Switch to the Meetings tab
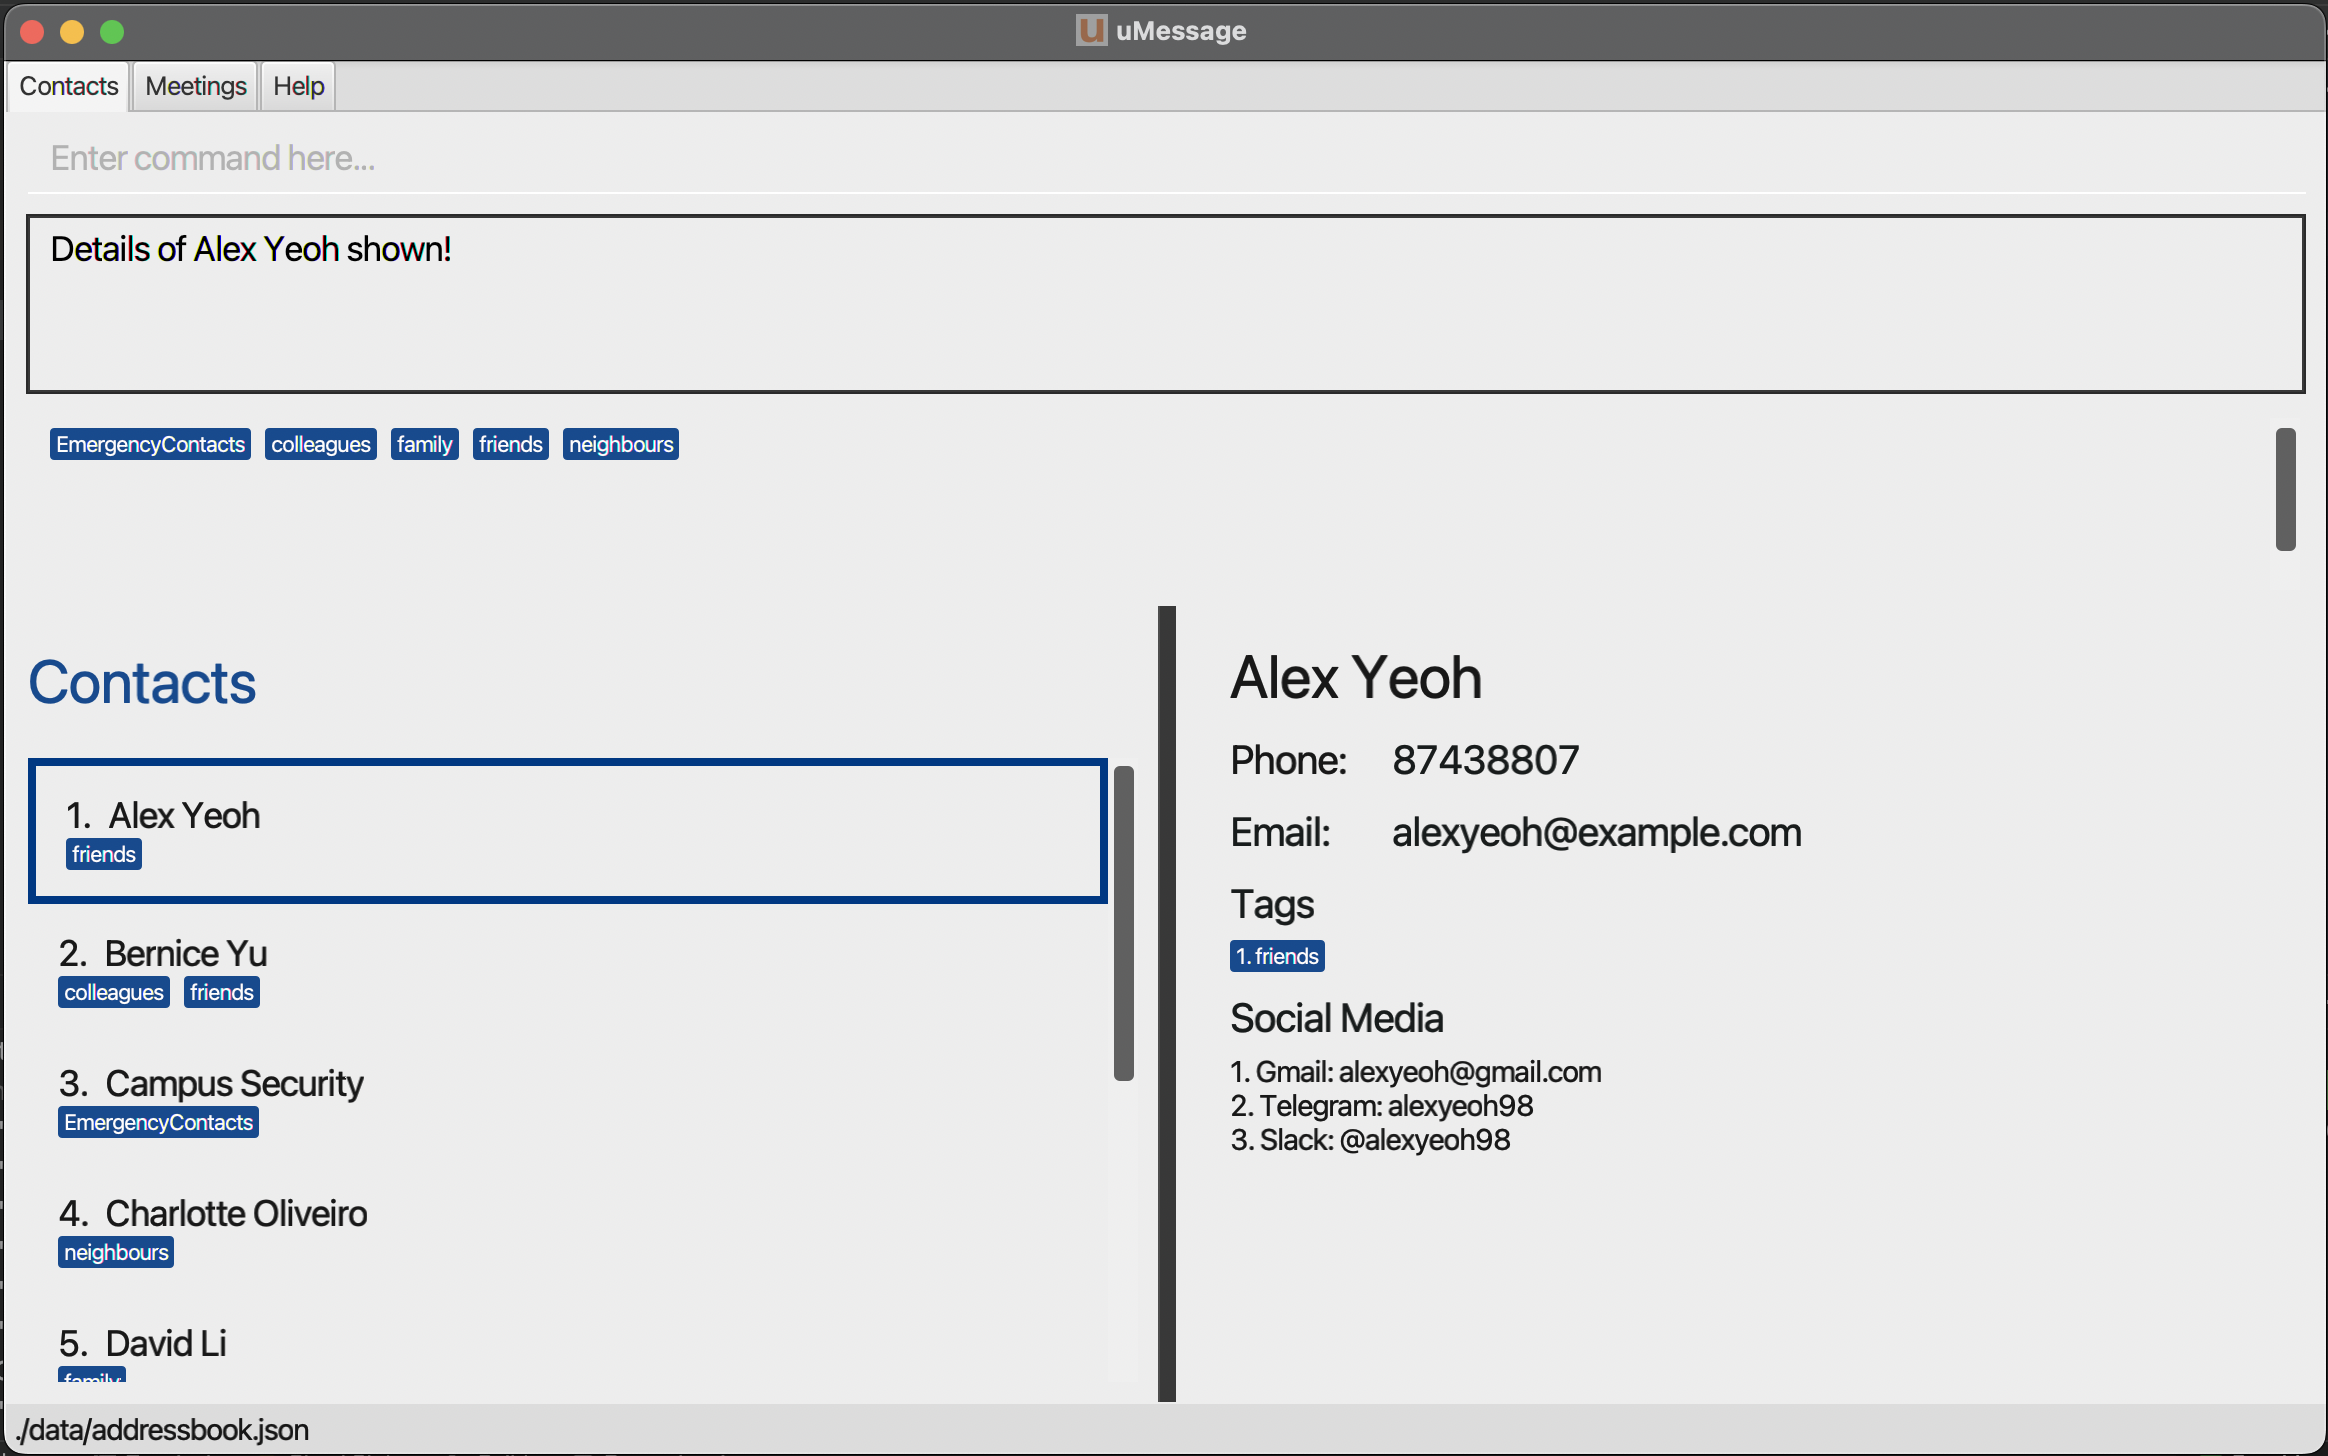The width and height of the screenshot is (2328, 1456). pos(195,86)
